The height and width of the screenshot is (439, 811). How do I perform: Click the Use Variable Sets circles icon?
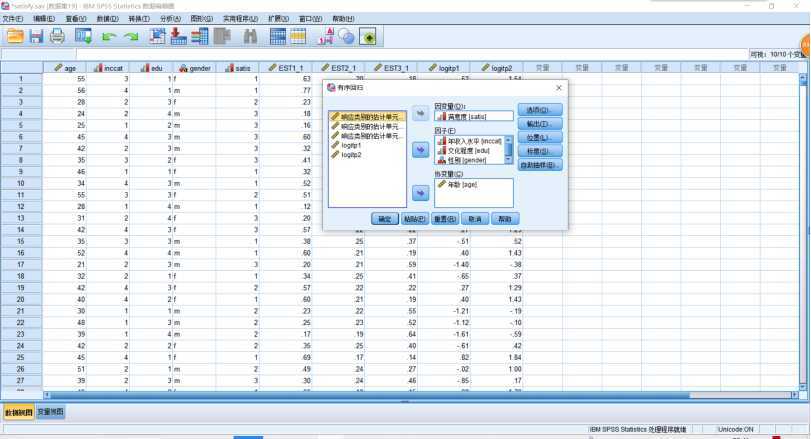pos(346,36)
